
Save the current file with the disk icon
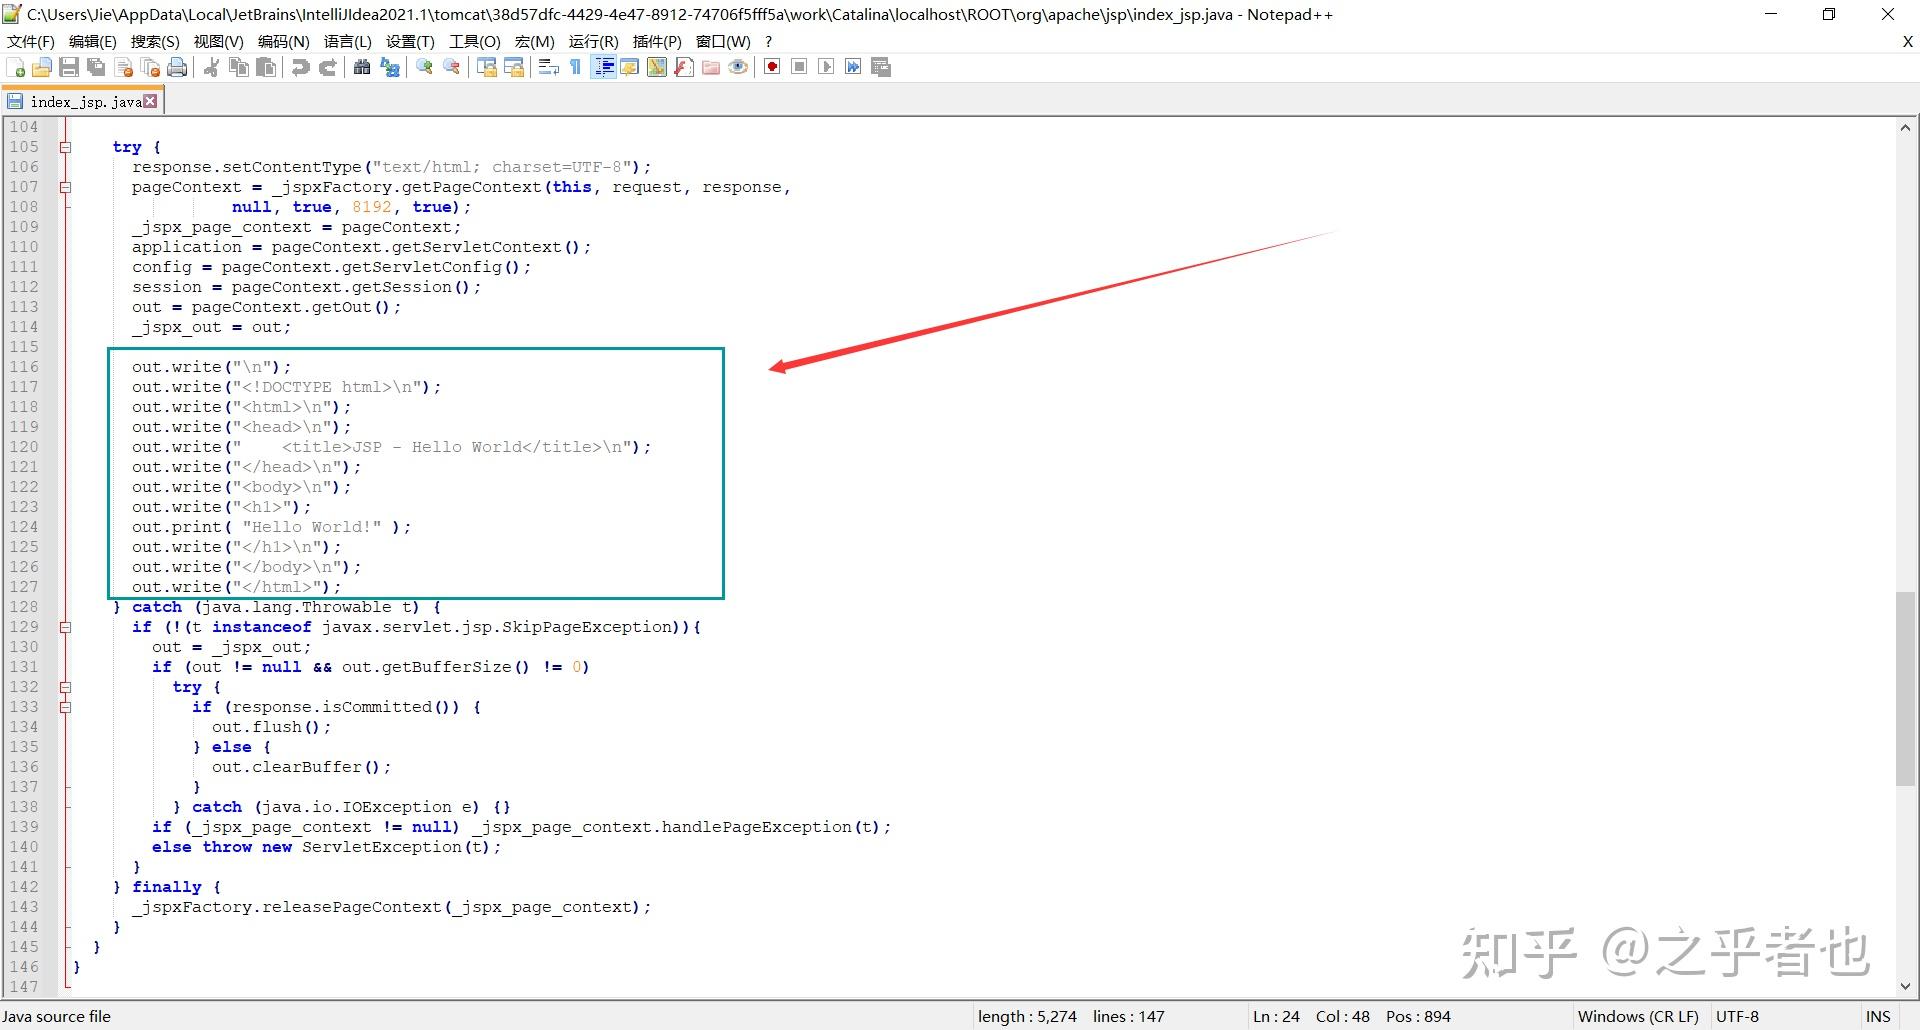click(69, 67)
